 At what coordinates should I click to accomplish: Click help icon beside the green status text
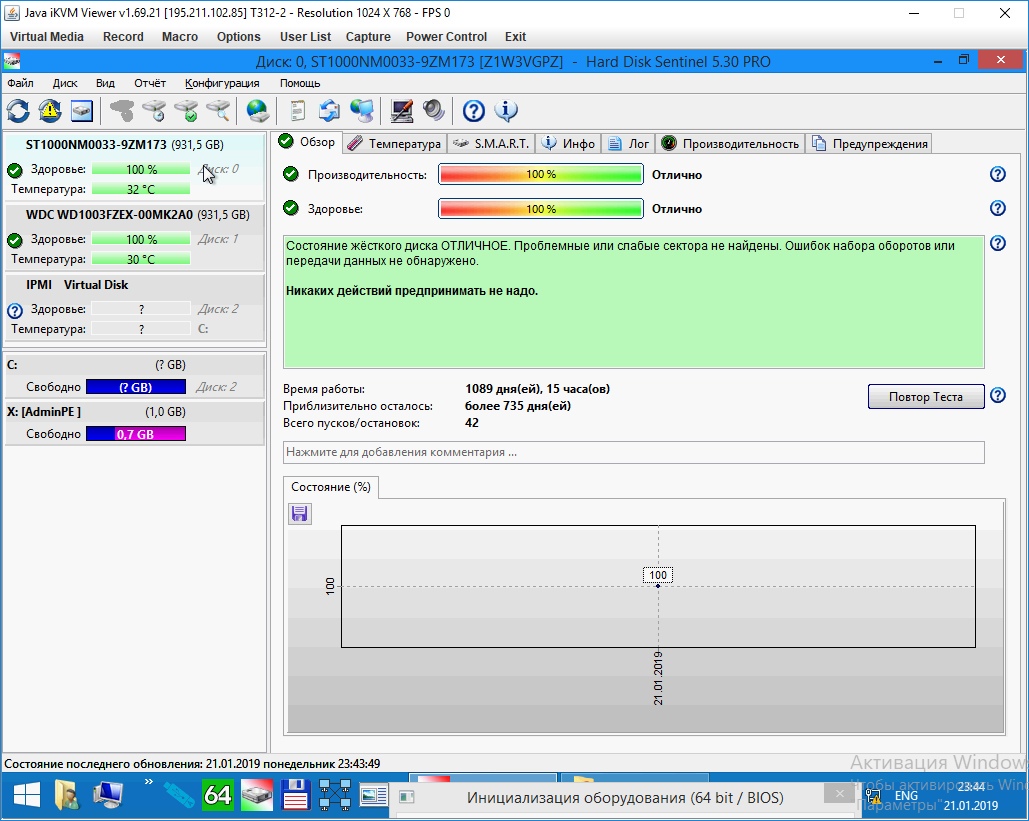tap(998, 243)
